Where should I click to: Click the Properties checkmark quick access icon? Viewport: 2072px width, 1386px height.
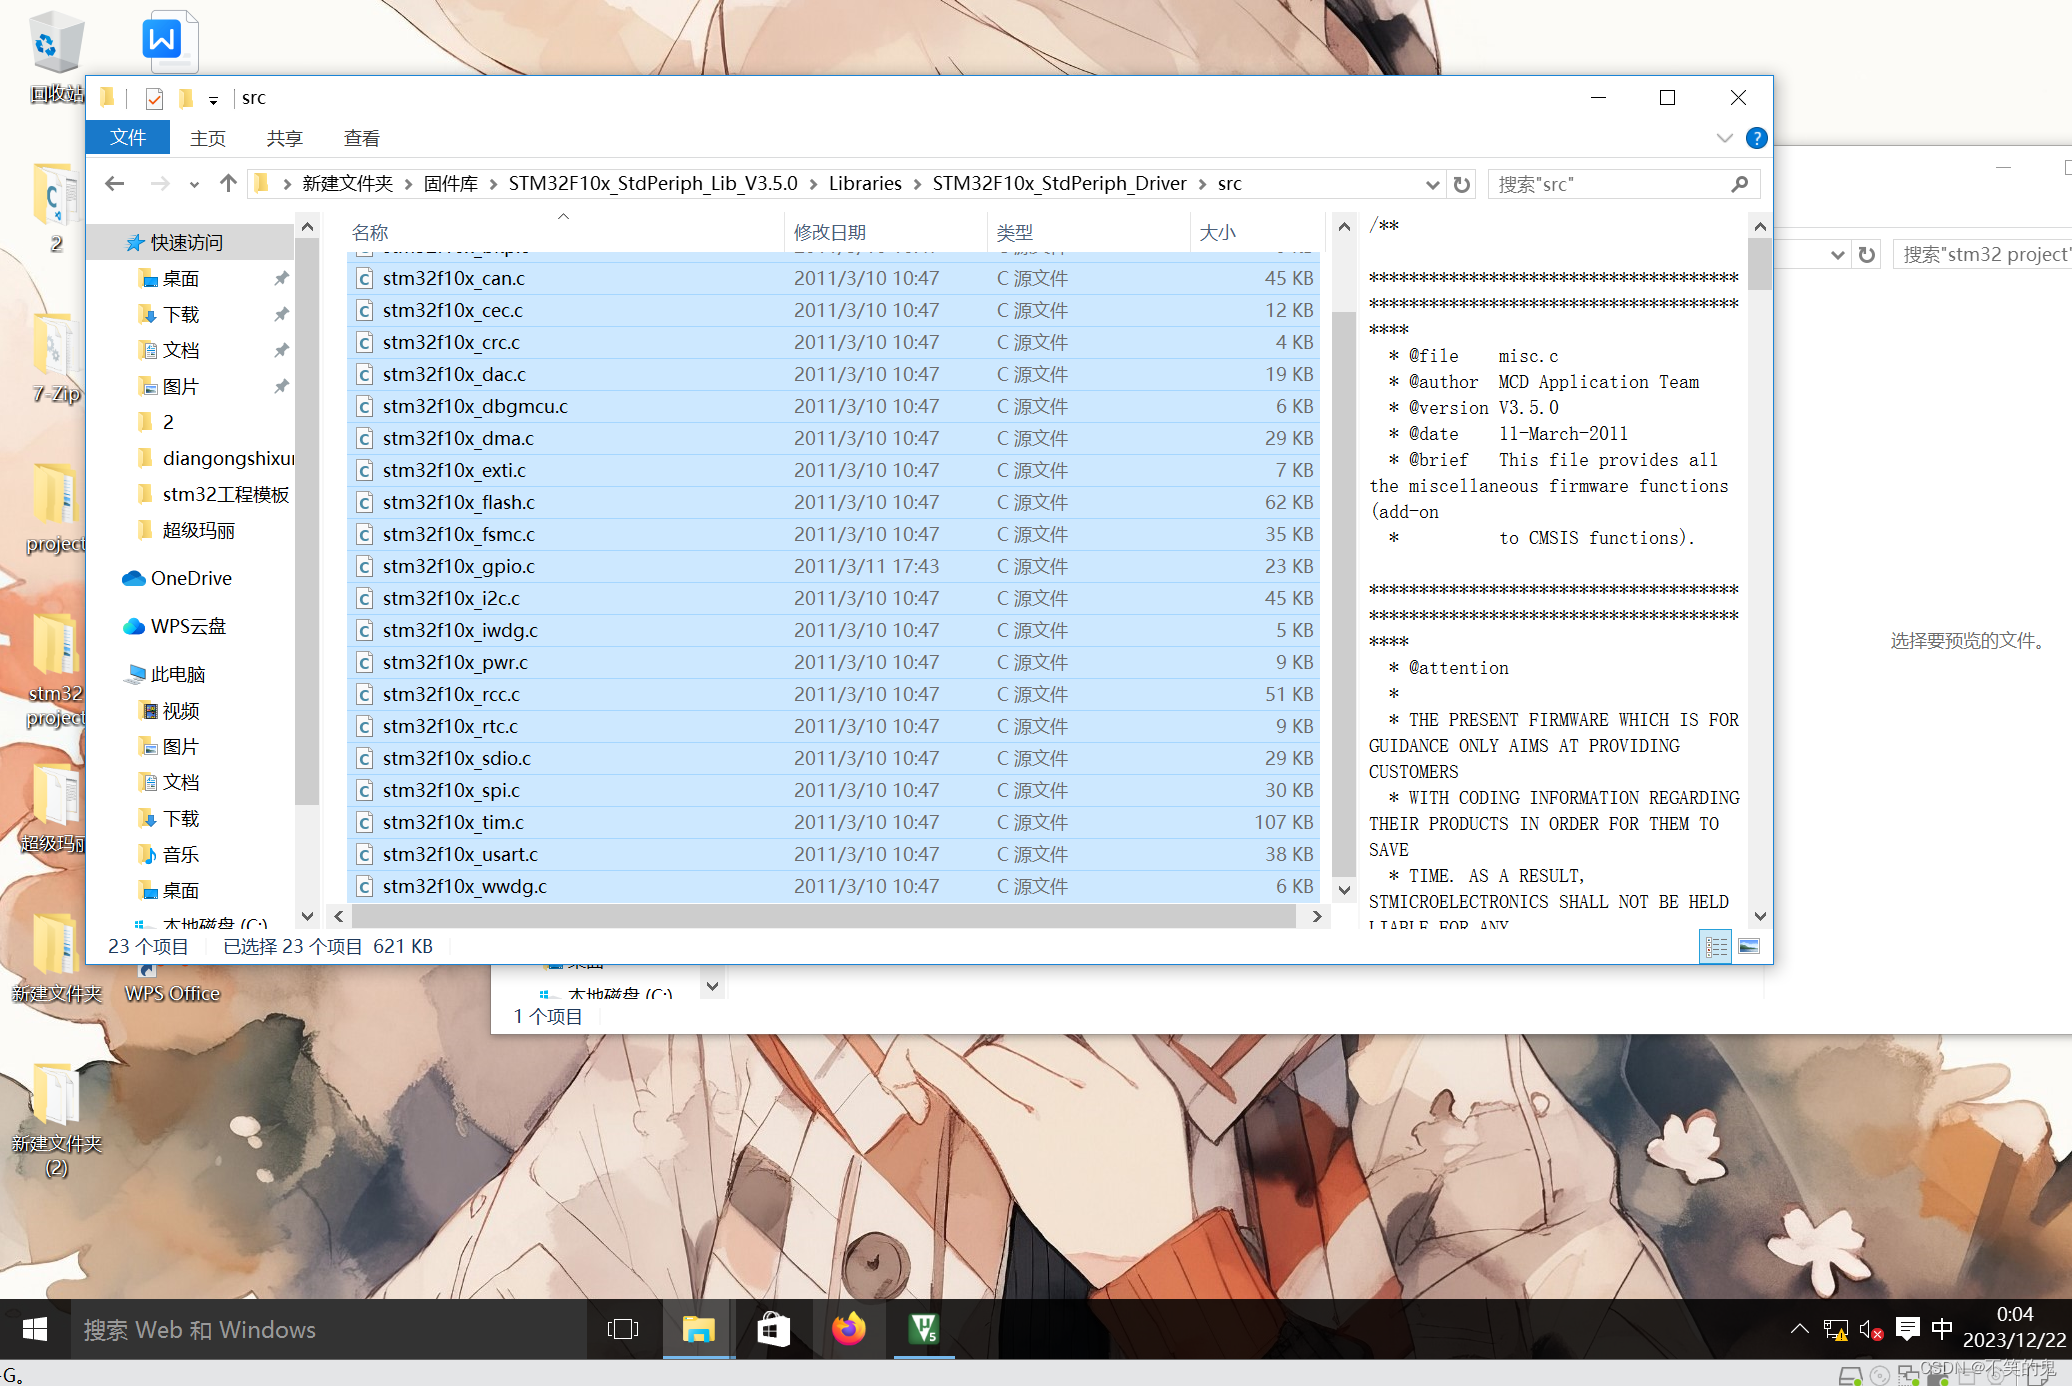point(154,98)
